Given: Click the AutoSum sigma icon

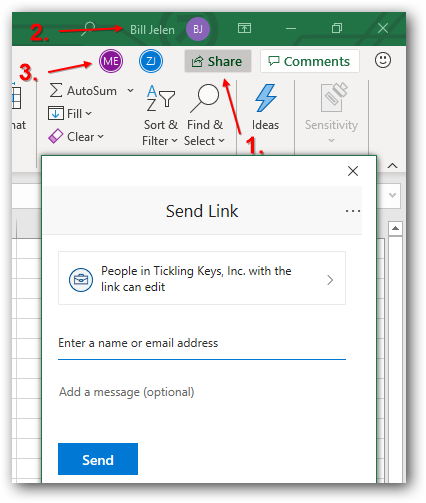Looking at the screenshot, I should point(56,90).
